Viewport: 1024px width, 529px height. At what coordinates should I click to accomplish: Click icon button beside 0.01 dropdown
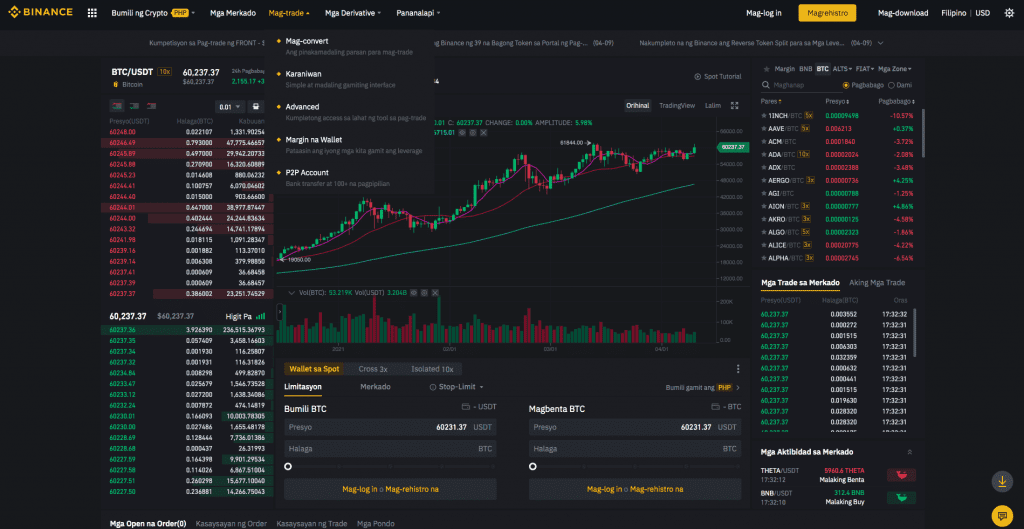tap(257, 106)
